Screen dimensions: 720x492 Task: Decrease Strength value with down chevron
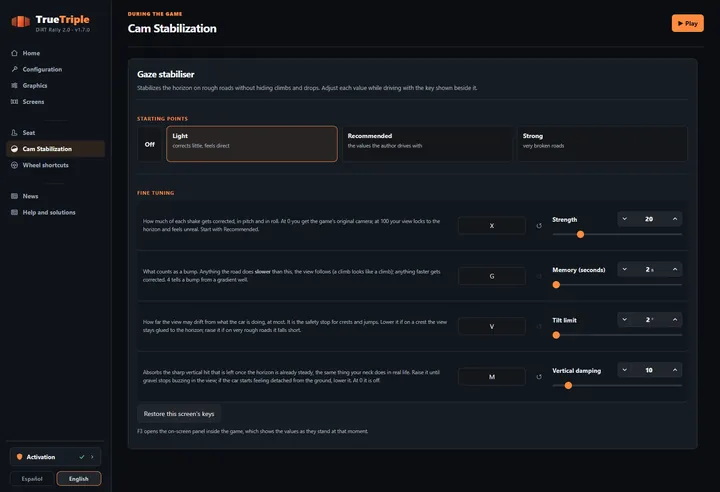(624, 219)
